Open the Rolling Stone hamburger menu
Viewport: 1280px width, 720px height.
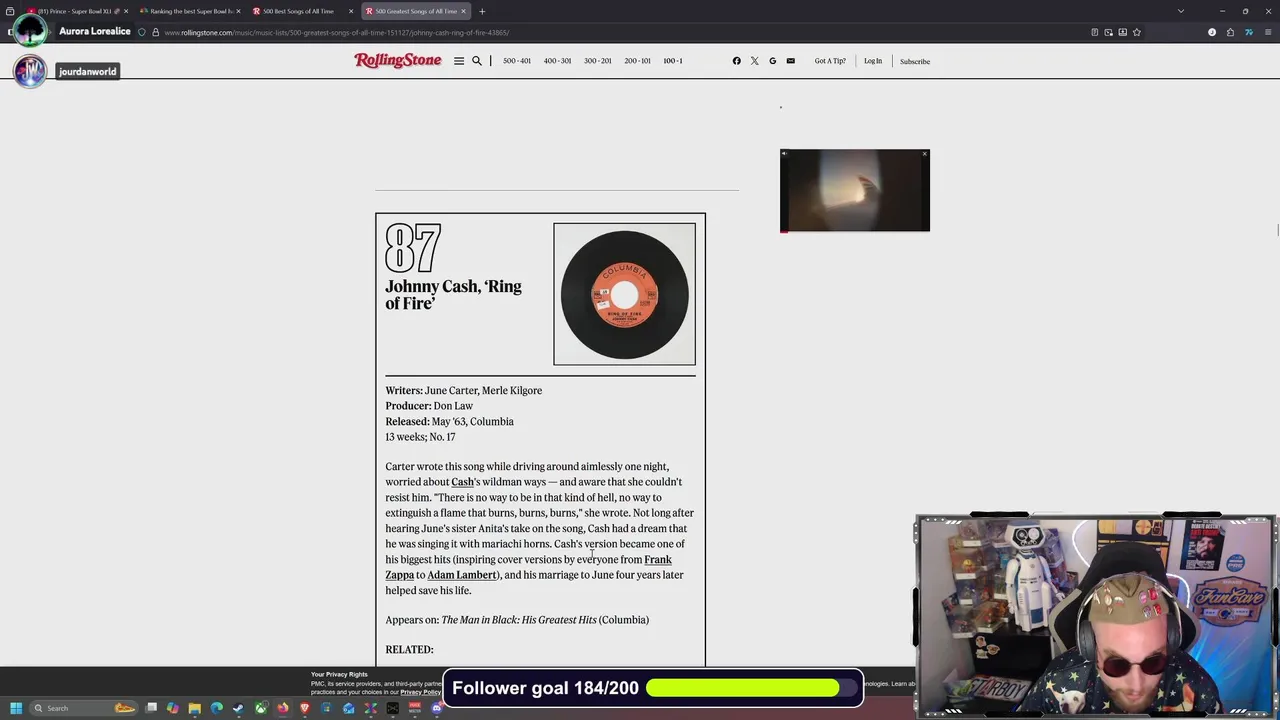[459, 61]
